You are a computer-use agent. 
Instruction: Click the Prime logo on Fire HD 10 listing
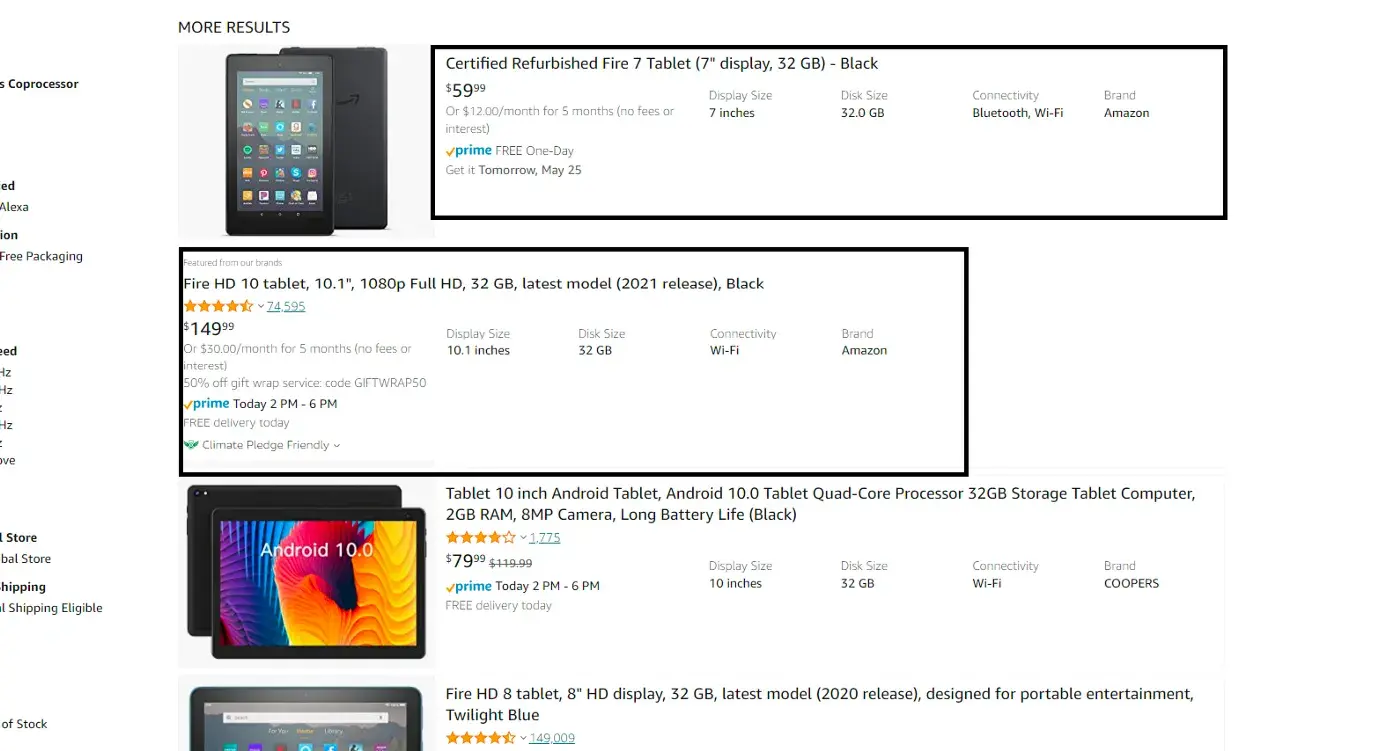point(206,404)
